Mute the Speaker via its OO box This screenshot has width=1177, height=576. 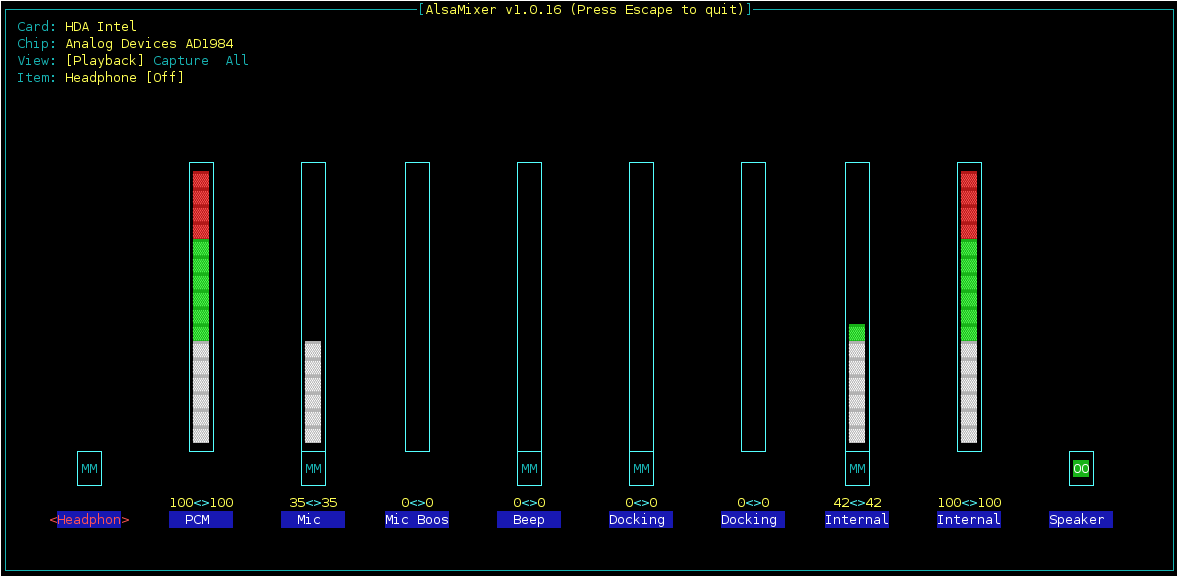[x=1081, y=469]
